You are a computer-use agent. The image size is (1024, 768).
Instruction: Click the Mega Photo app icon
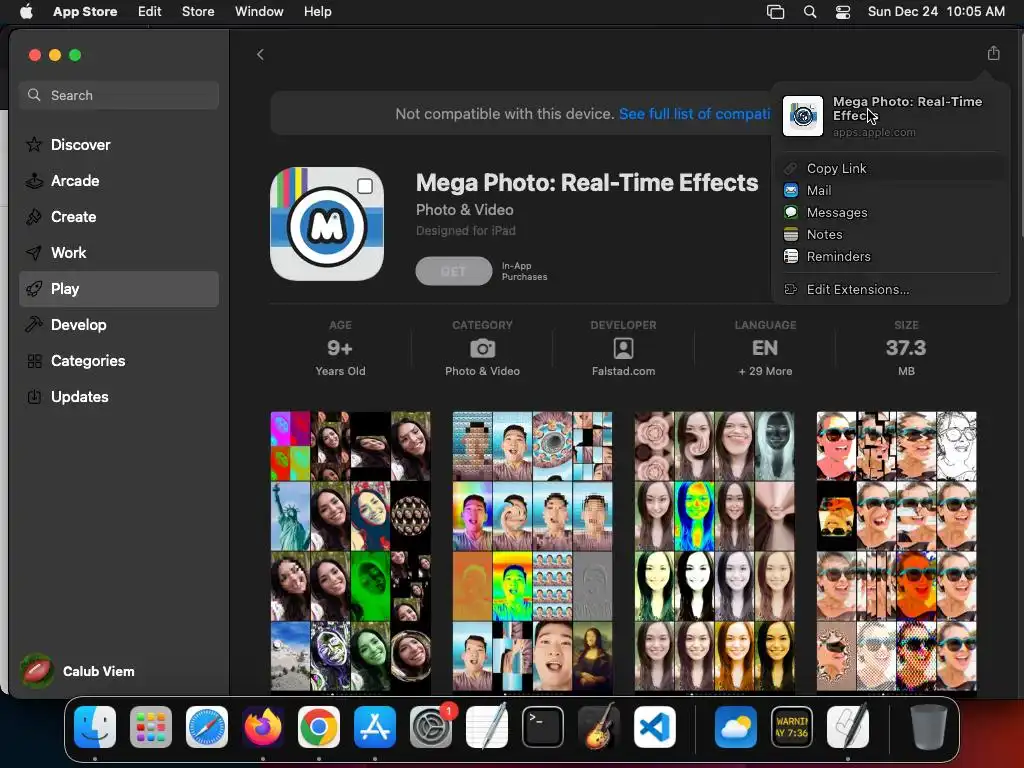pos(327,224)
